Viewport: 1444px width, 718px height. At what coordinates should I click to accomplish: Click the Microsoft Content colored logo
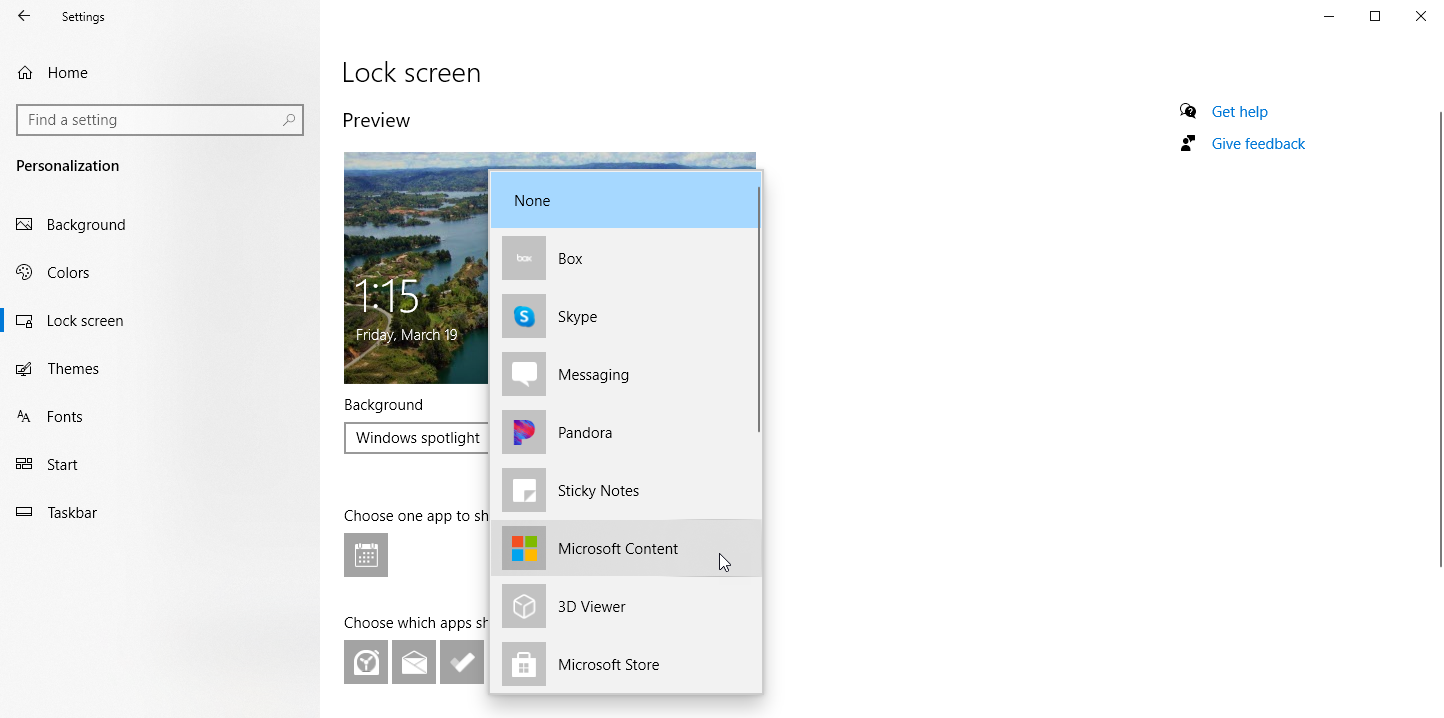point(524,548)
